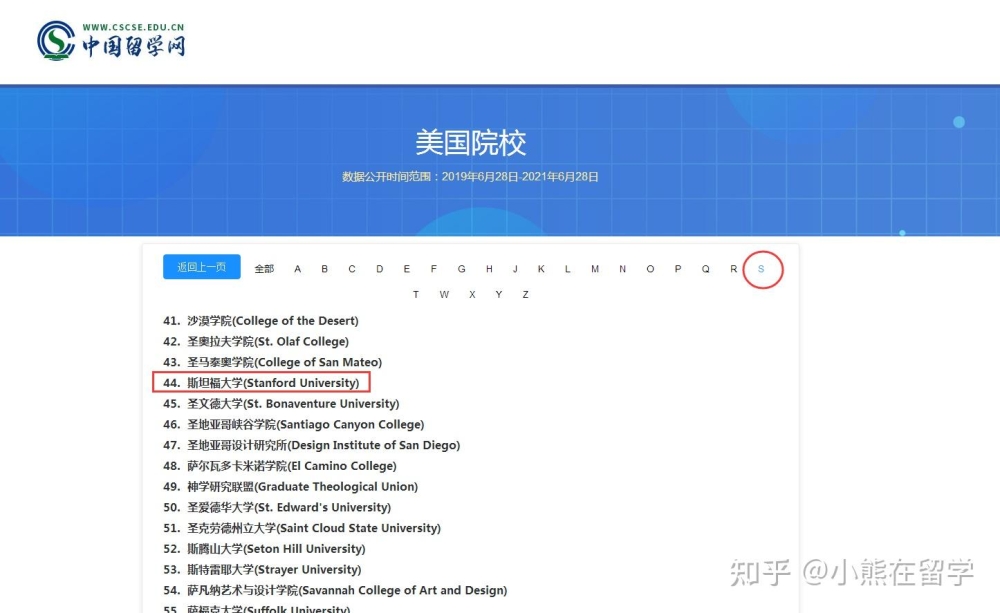Viewport: 1000px width, 613px height.
Task: Filter schools by letter B
Action: point(325,269)
